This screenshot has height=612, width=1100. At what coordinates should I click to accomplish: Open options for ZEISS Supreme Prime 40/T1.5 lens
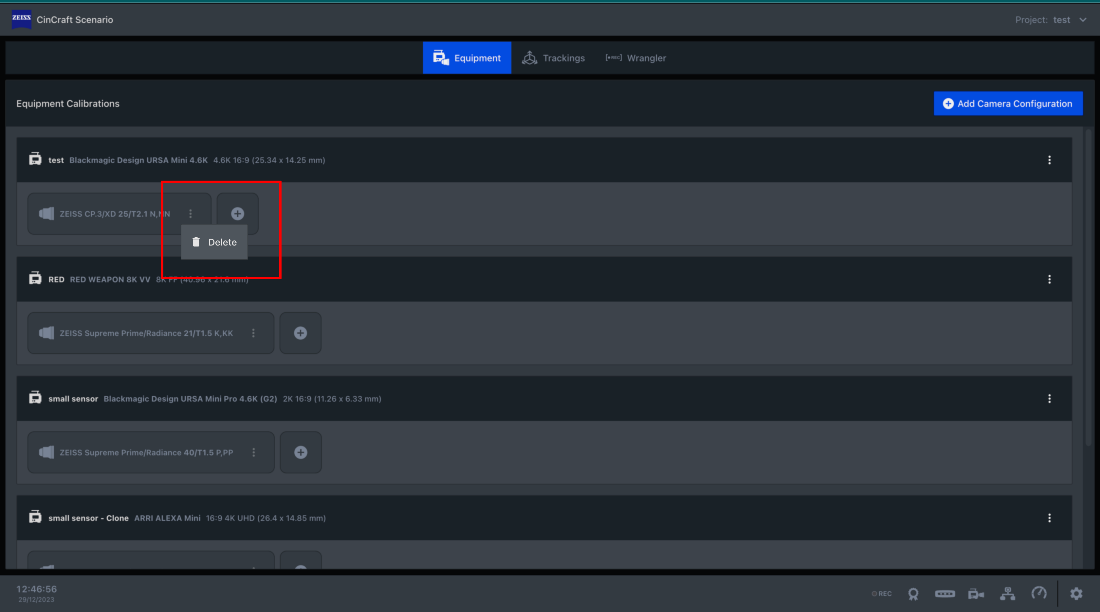tap(253, 452)
